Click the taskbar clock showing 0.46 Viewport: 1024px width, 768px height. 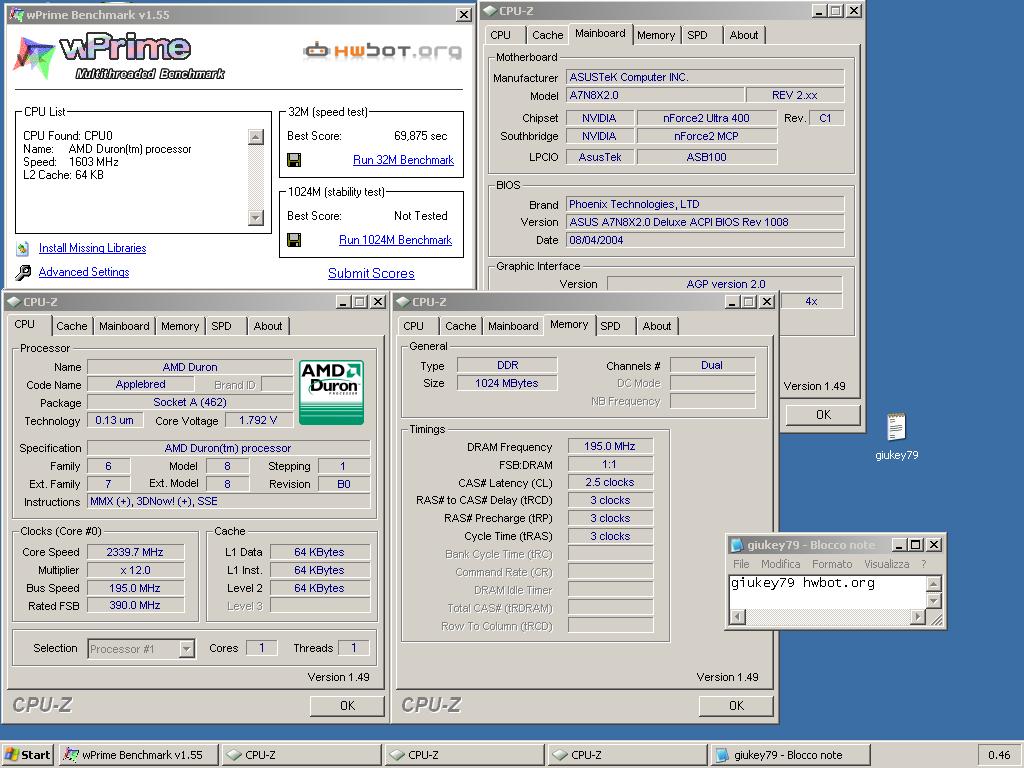pyautogui.click(x=999, y=755)
